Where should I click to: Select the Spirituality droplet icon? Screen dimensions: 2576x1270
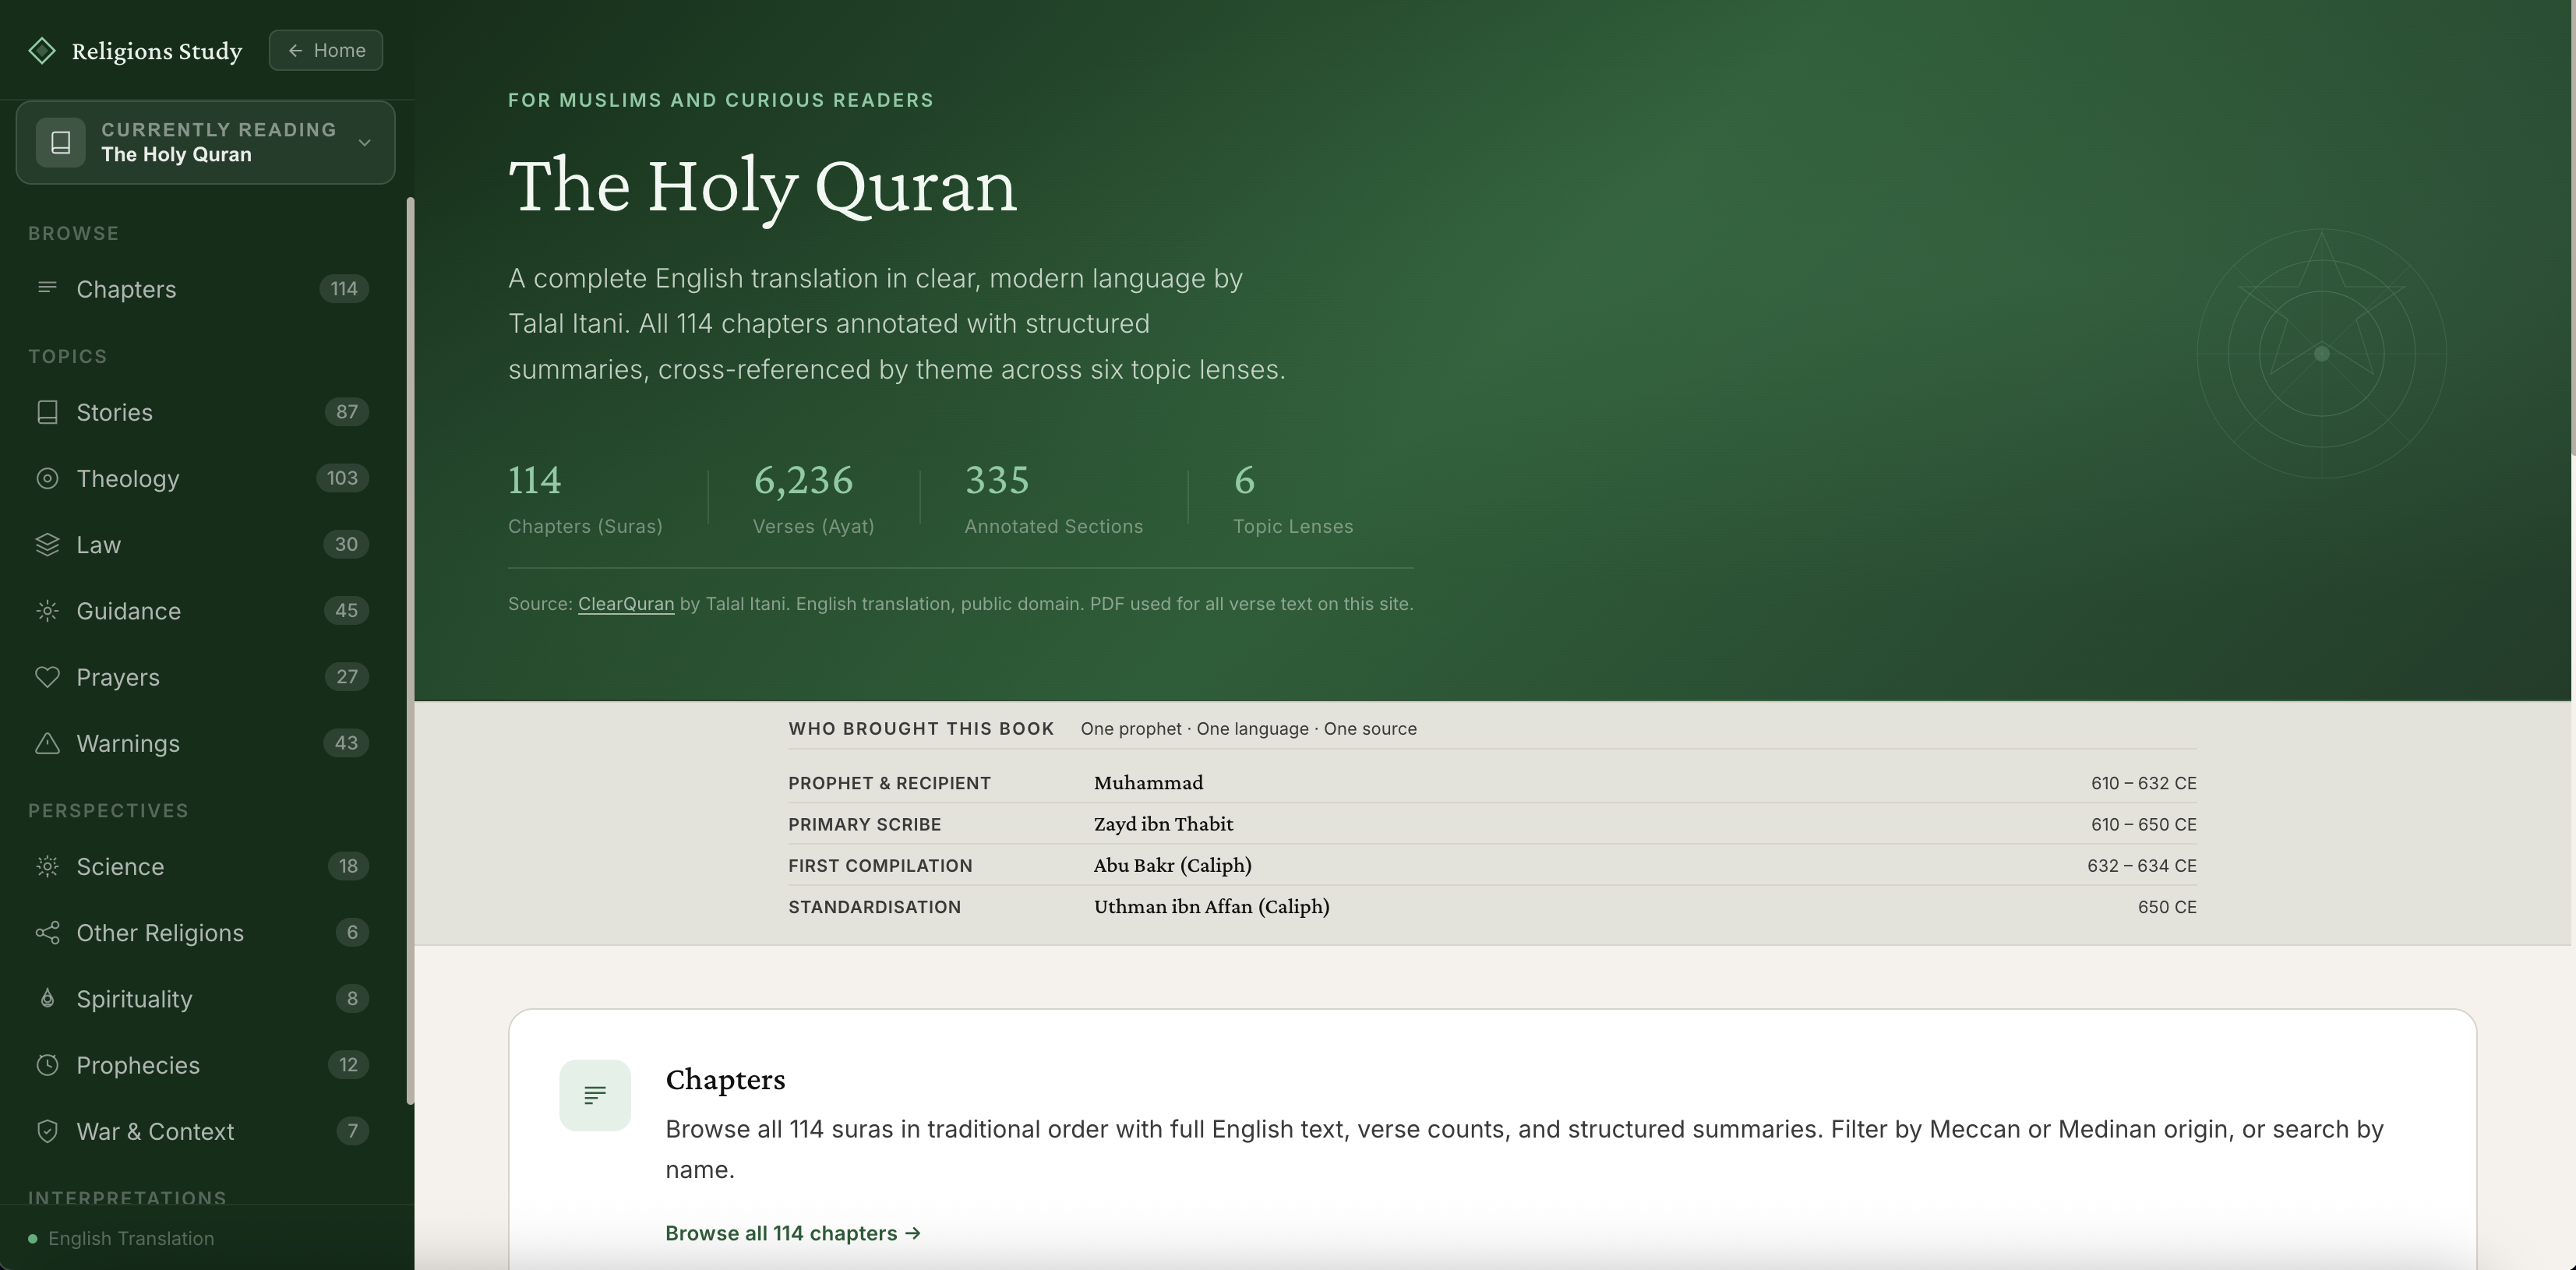pos(48,998)
